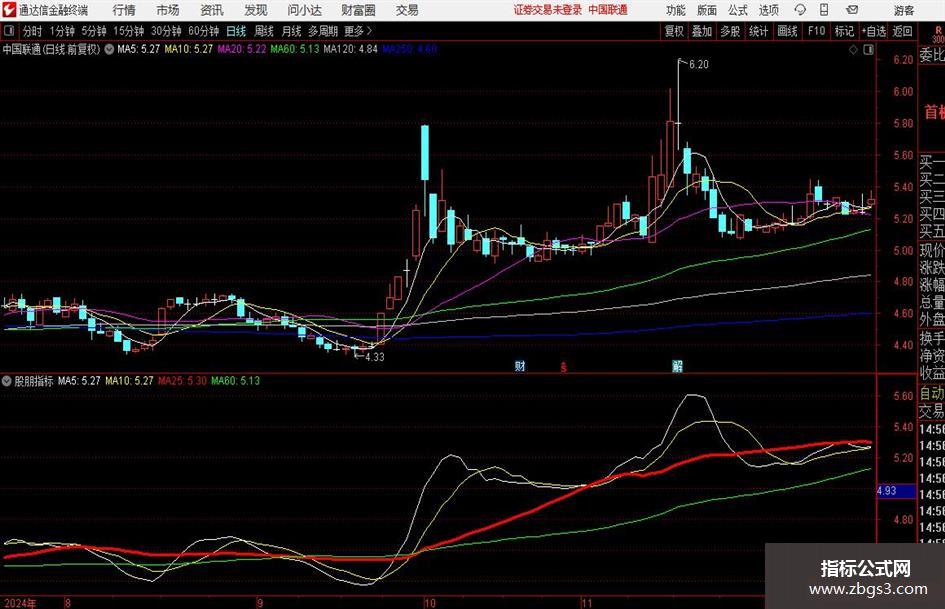
Task: Click the 6.20 high price annotation
Action: click(x=699, y=65)
